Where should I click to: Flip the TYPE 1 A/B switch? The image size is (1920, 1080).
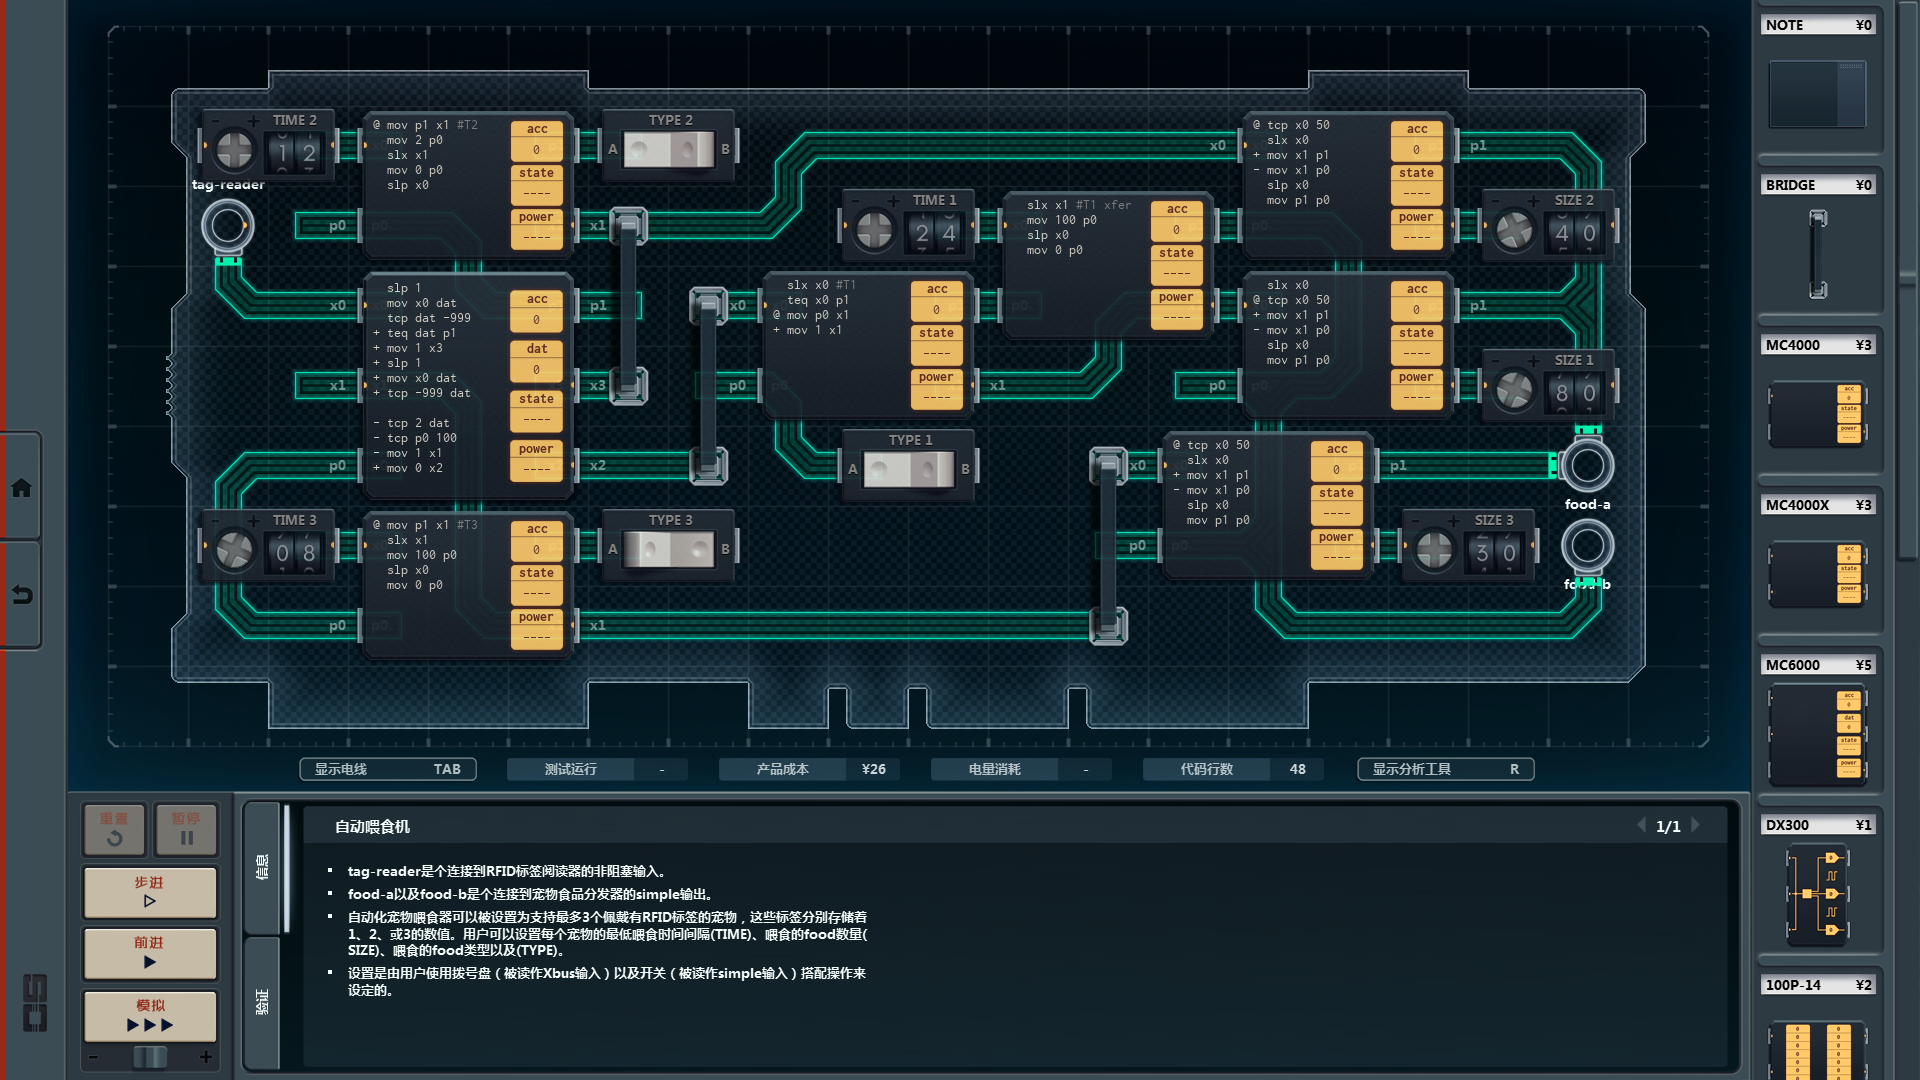pyautogui.click(x=908, y=469)
